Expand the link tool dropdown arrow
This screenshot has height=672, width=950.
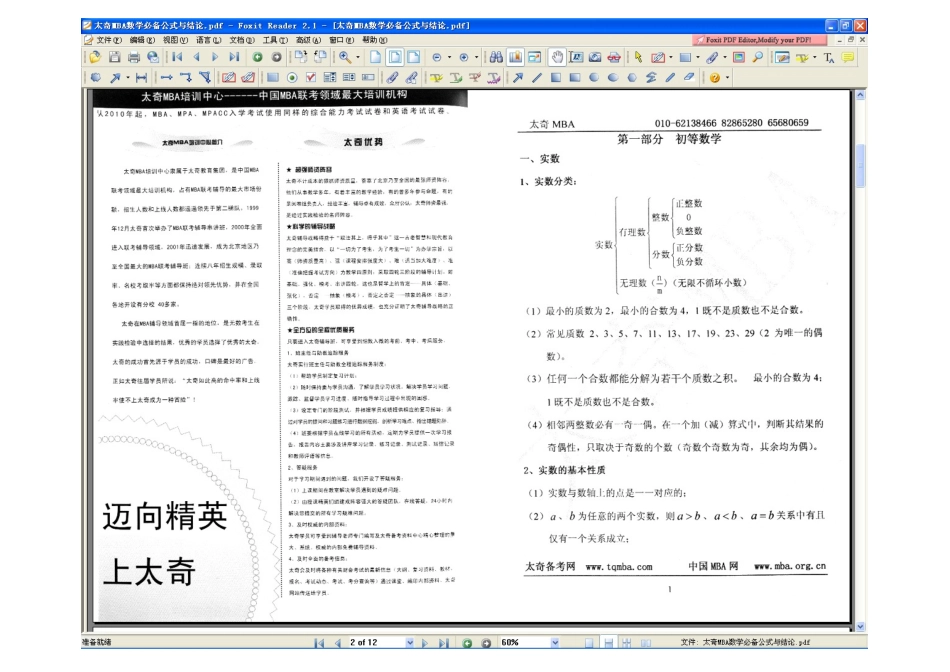tap(671, 58)
